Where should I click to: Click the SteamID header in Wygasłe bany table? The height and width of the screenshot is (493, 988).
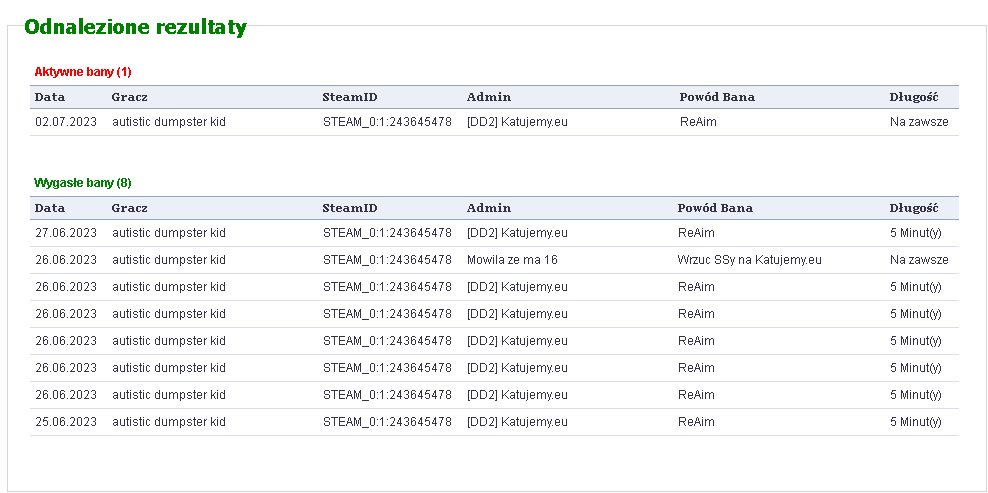tap(350, 208)
